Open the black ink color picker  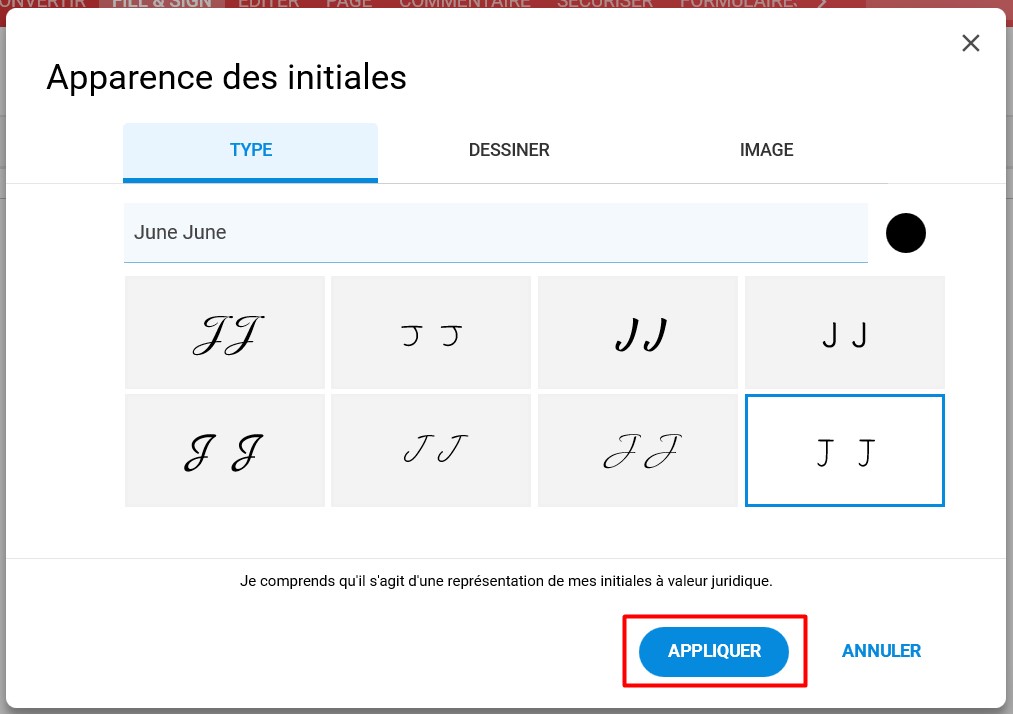tap(905, 233)
